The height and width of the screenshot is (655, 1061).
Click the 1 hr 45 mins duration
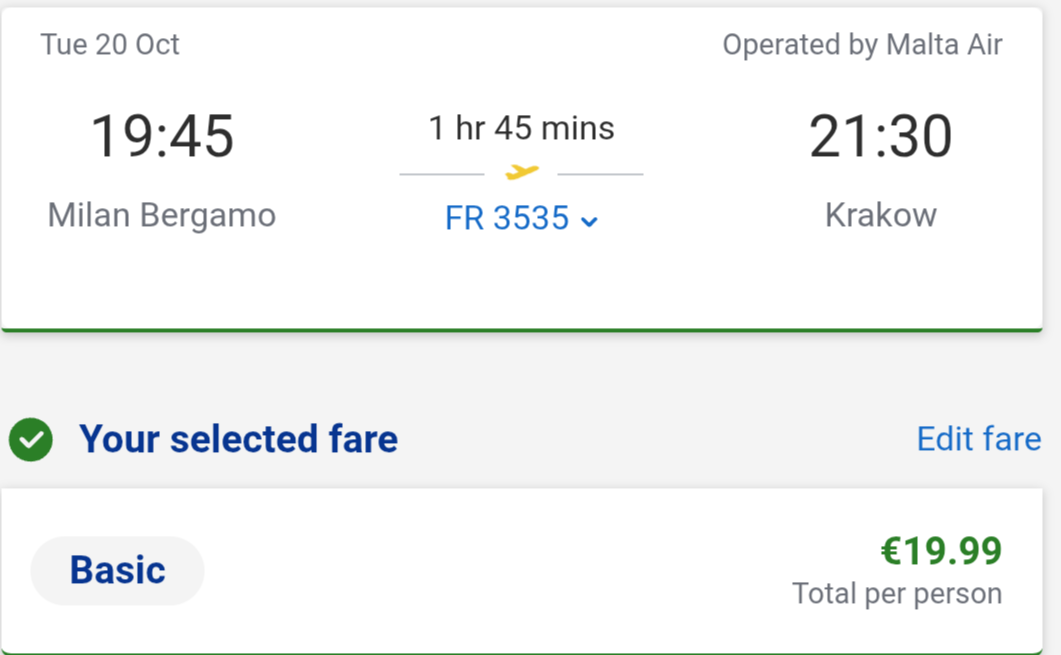click(522, 128)
